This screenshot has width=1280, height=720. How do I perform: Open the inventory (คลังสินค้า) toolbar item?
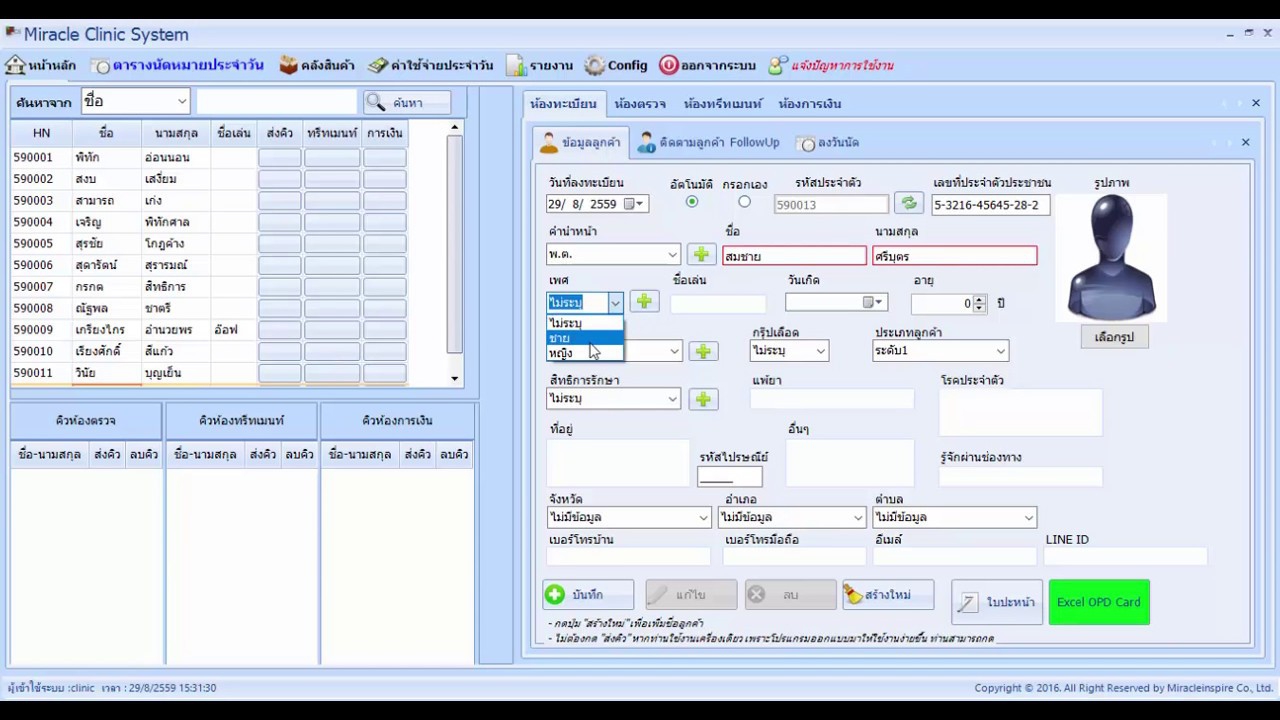click(317, 65)
